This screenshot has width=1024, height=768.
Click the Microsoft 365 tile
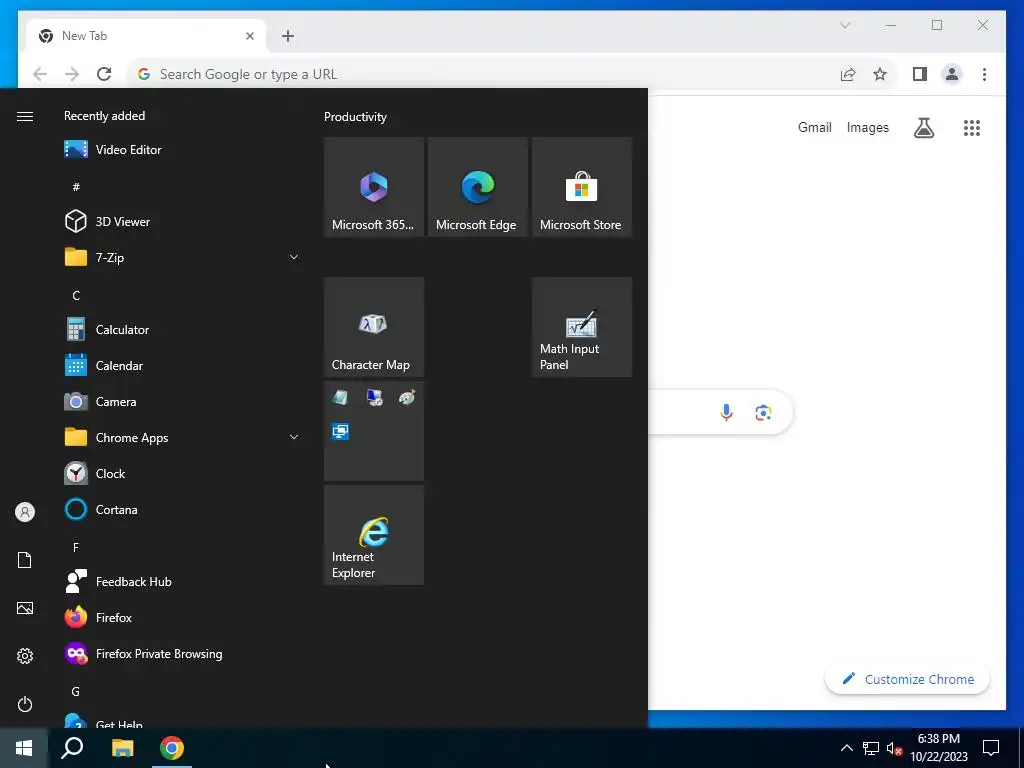coord(374,187)
